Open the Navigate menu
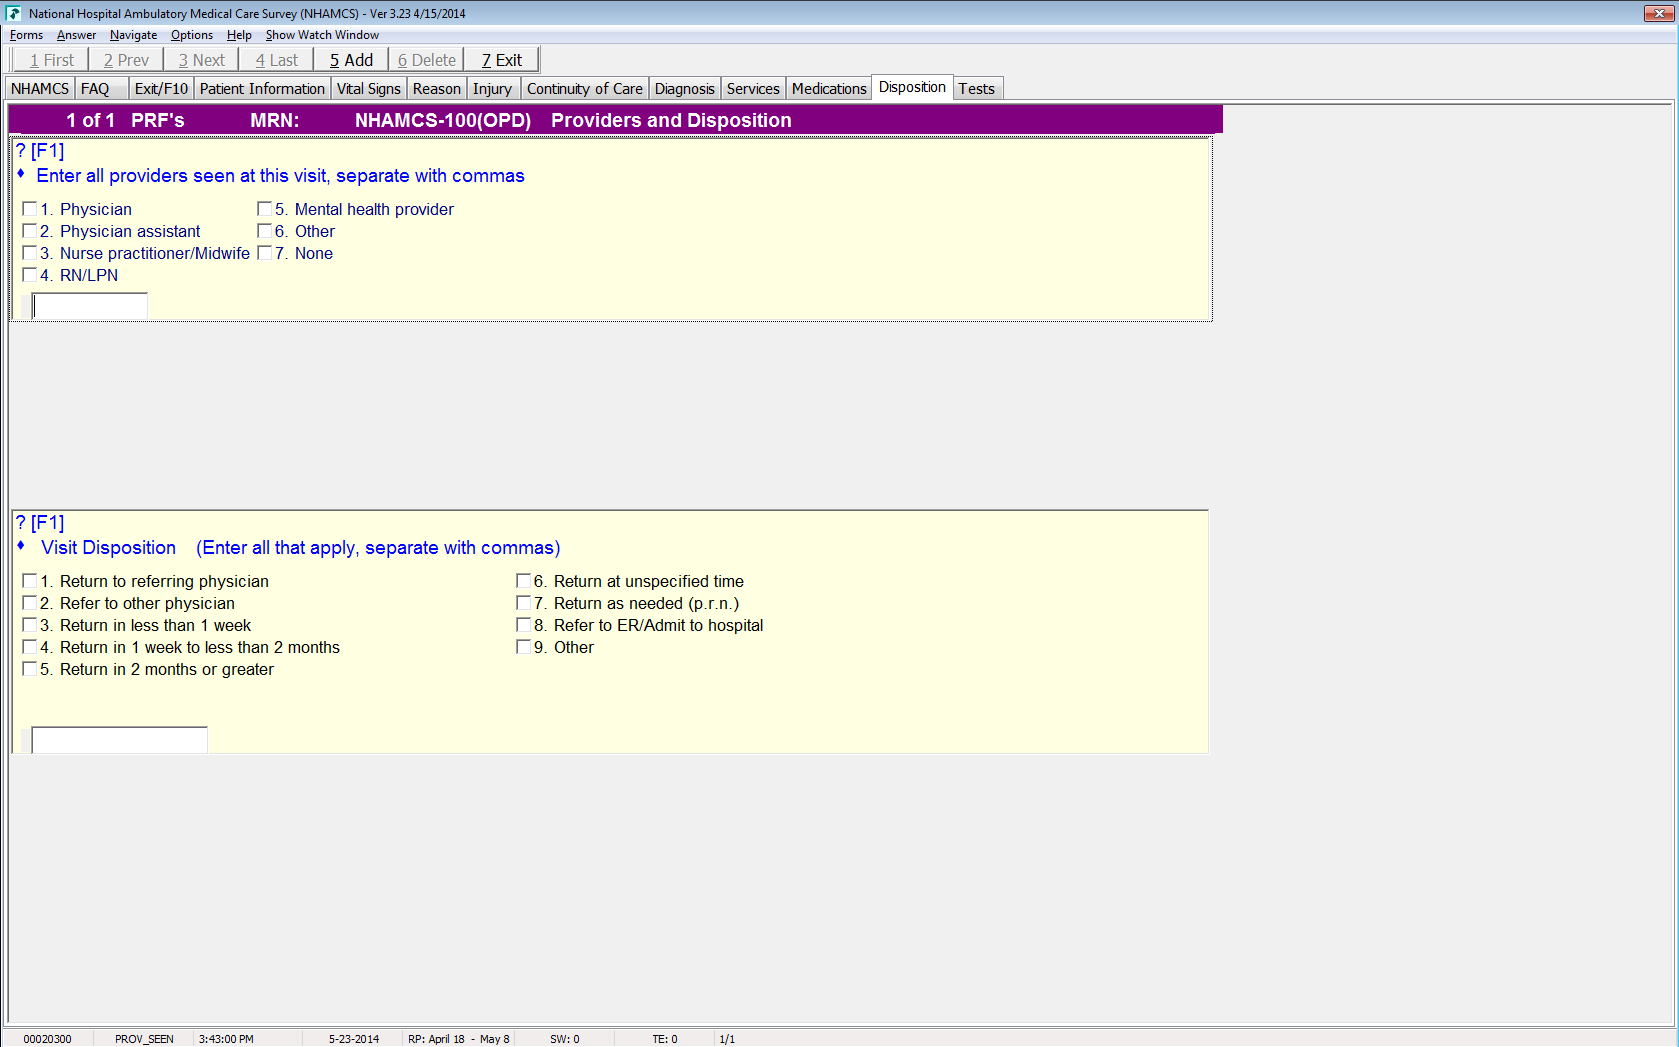The width and height of the screenshot is (1679, 1047). pyautogui.click(x=133, y=35)
